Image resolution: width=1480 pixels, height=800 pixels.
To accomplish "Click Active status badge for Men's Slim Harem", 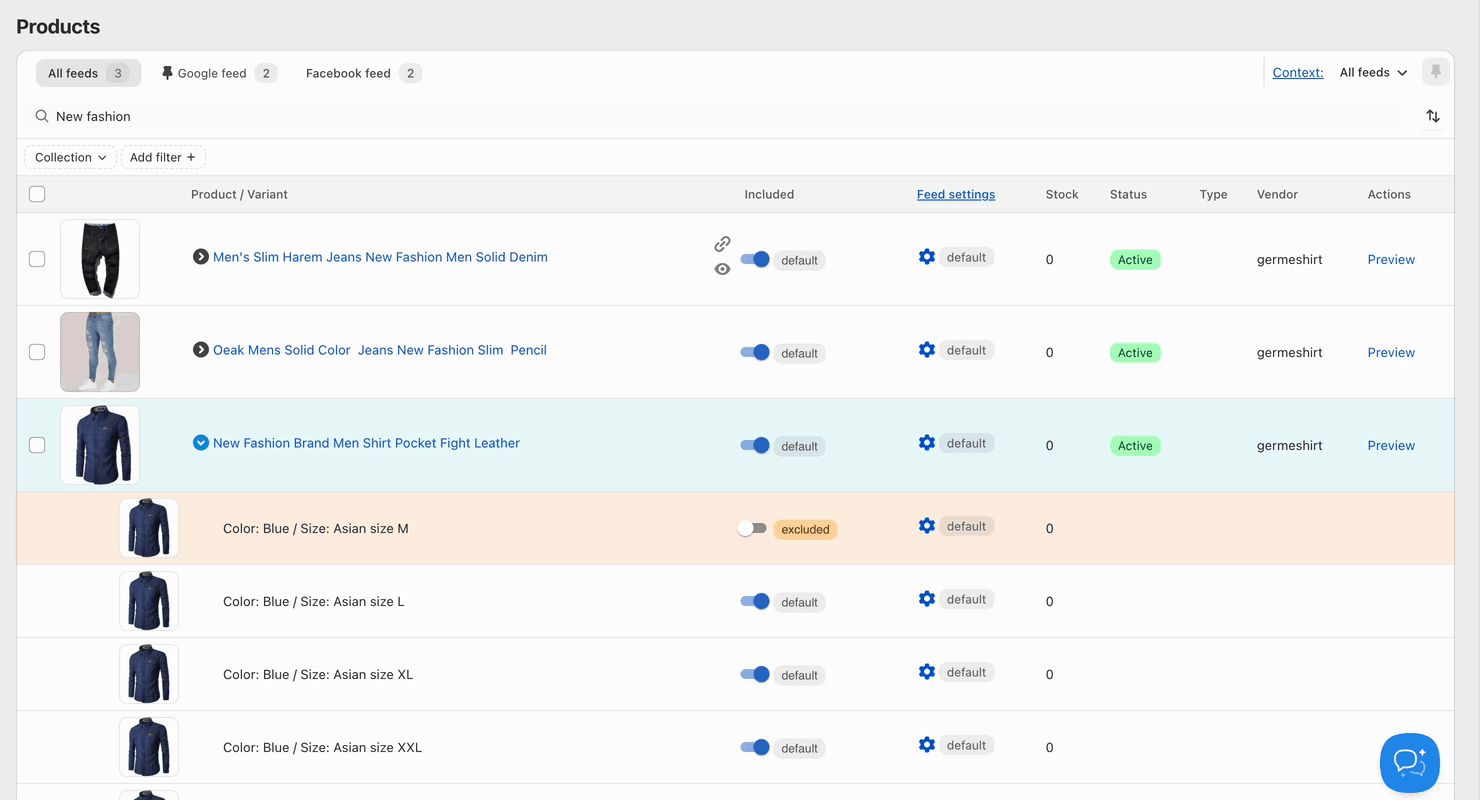I will 1135,260.
